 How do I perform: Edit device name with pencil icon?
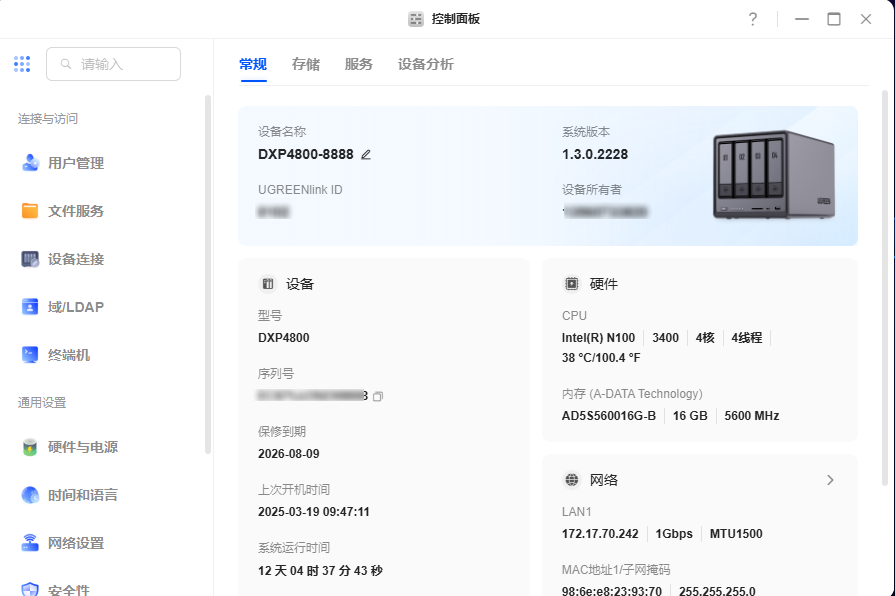(366, 155)
